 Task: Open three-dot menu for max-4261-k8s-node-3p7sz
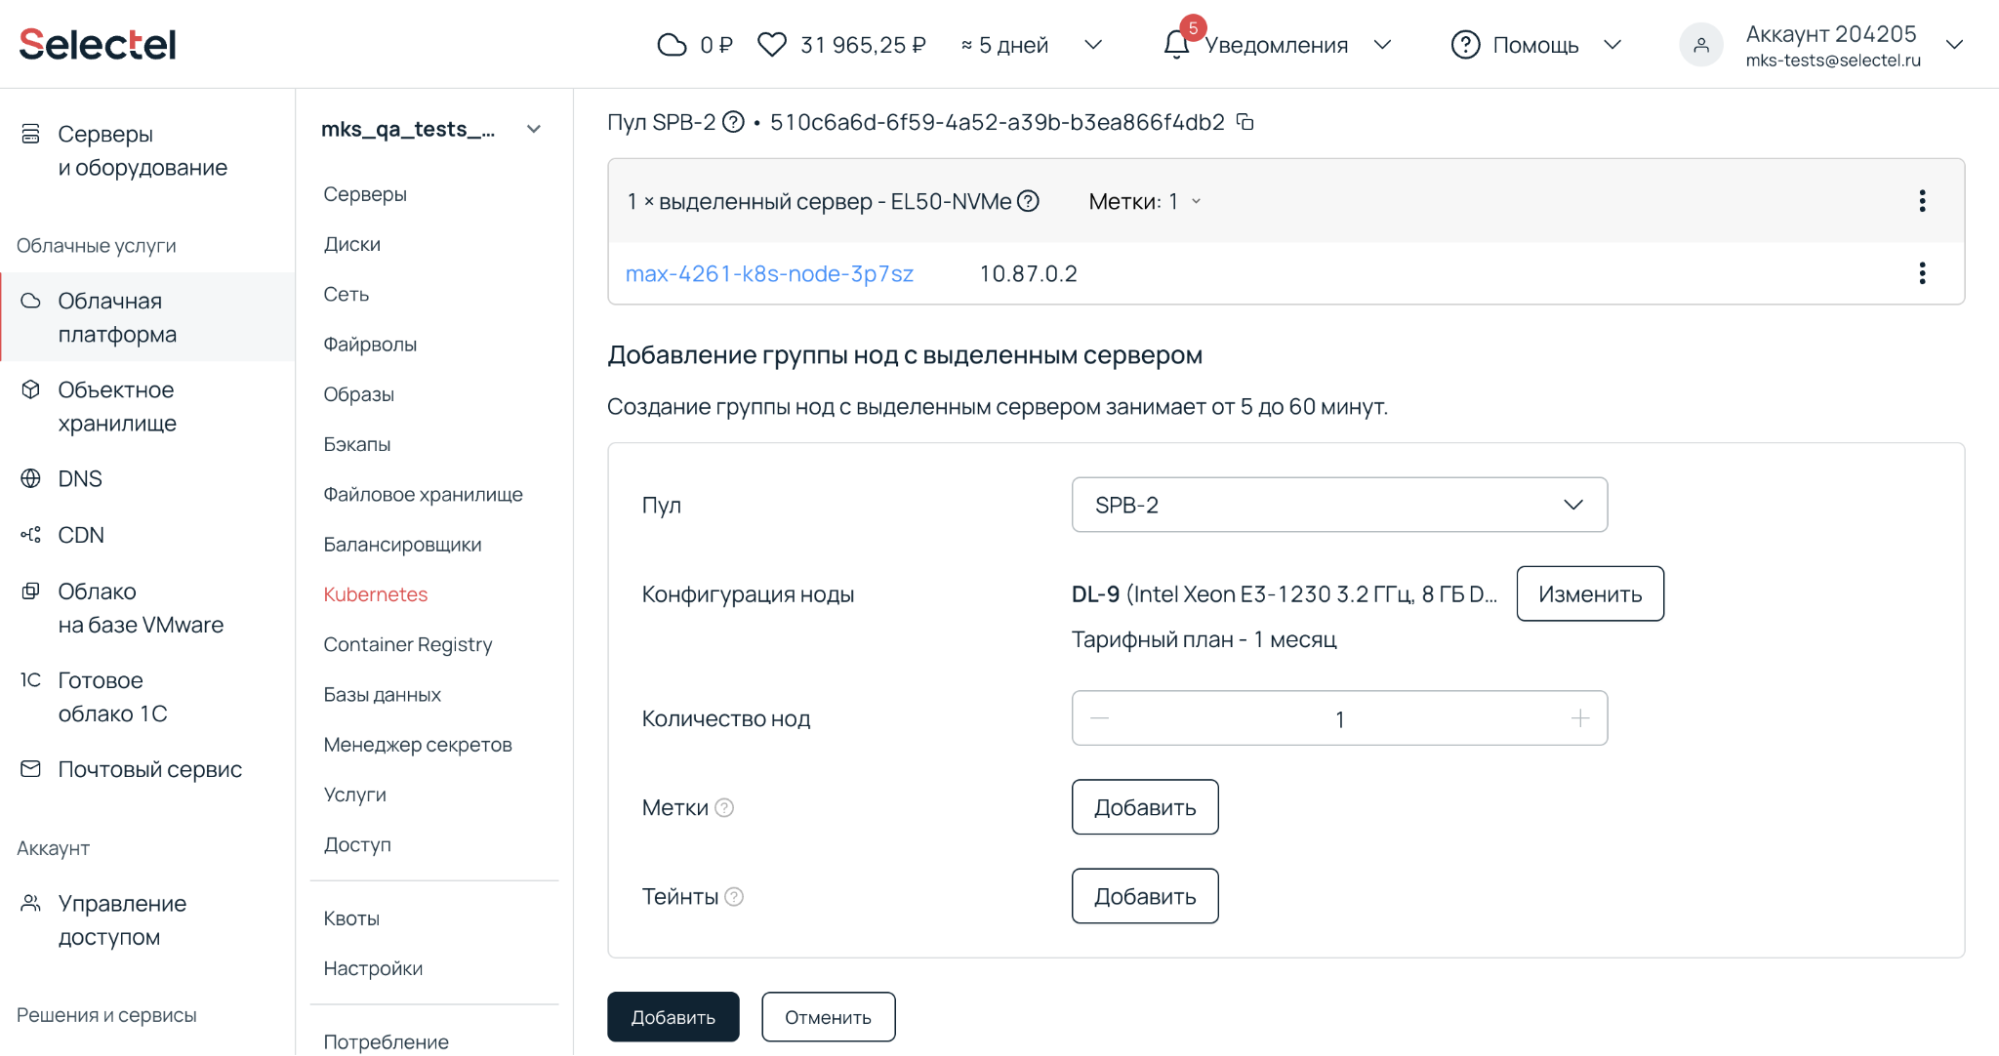1922,273
